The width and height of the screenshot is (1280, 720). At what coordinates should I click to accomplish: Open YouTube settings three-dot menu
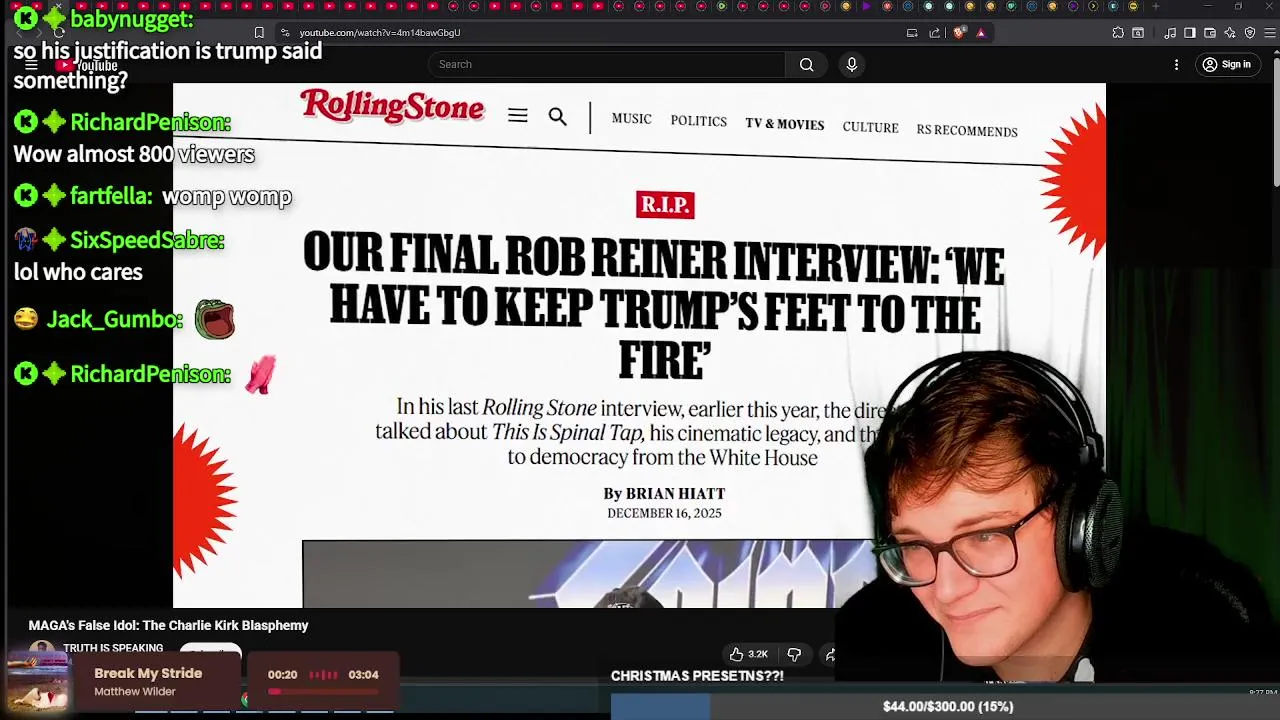click(1176, 64)
